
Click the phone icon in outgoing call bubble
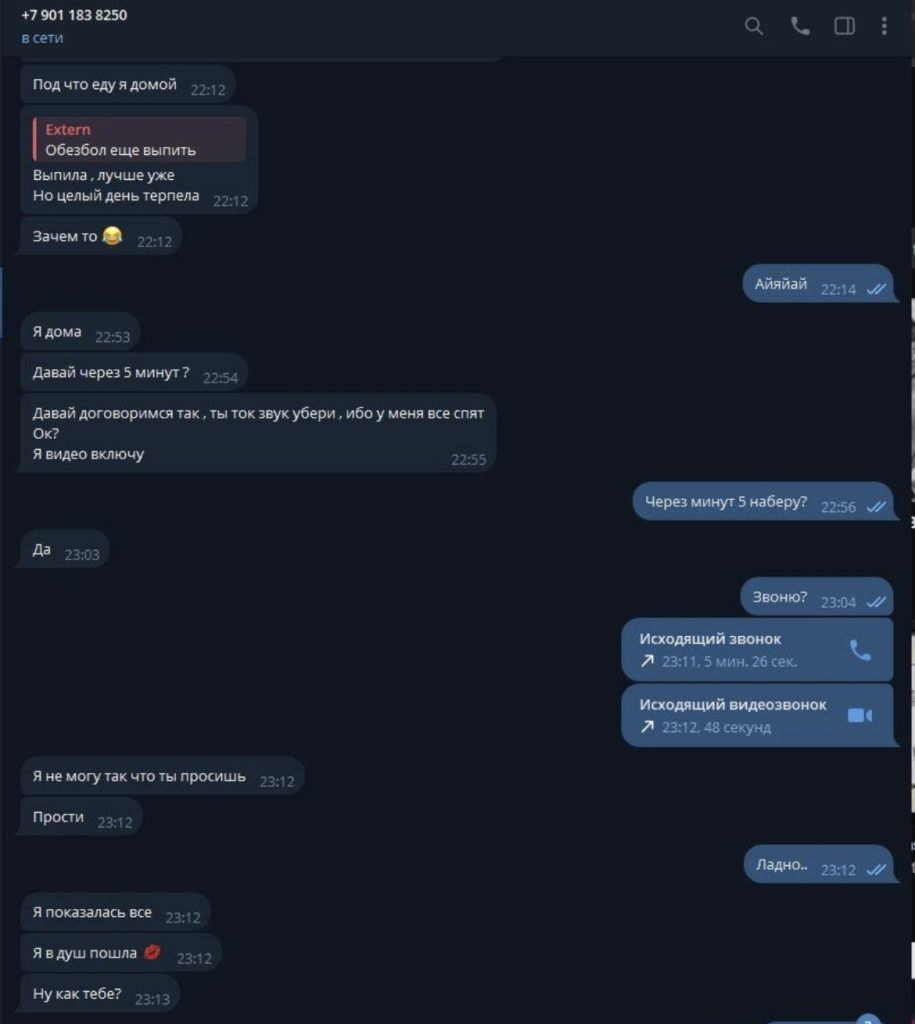pyautogui.click(x=860, y=650)
